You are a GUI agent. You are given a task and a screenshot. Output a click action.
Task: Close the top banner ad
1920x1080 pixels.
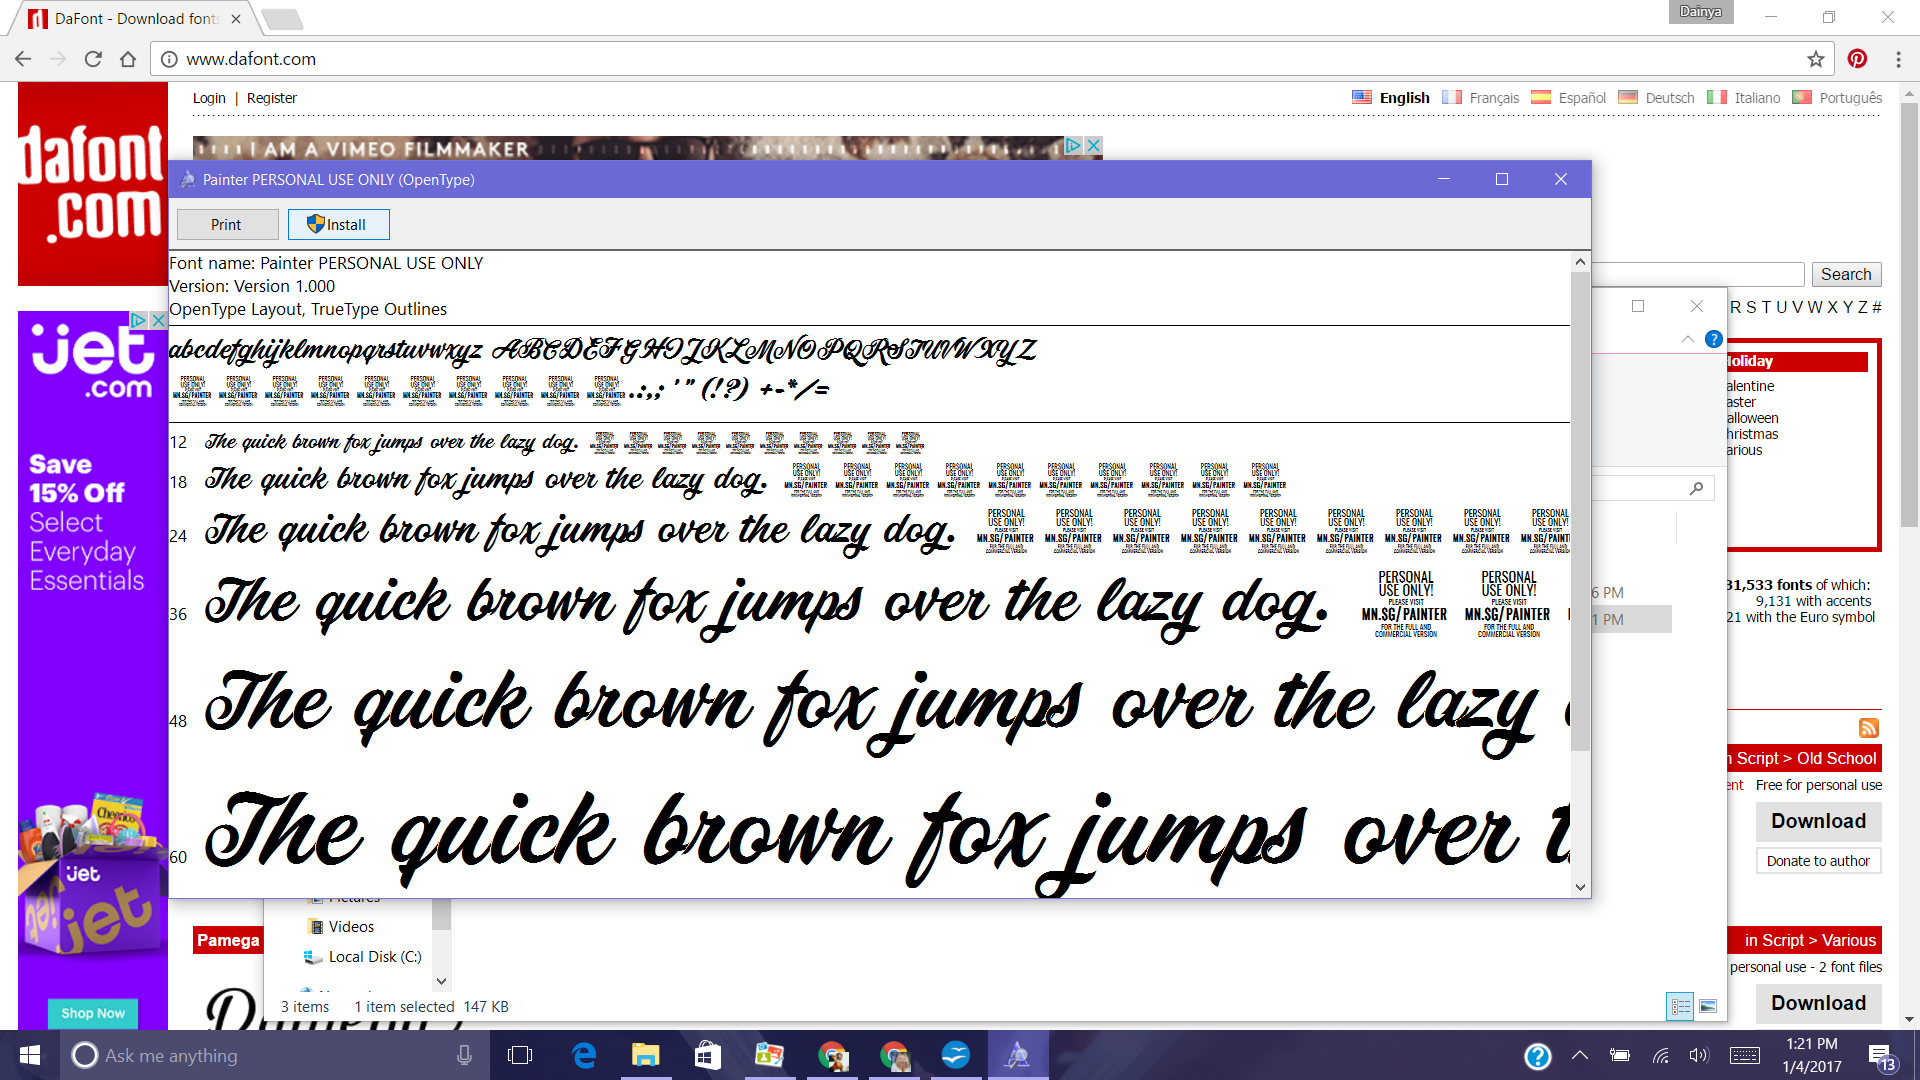[1094, 146]
